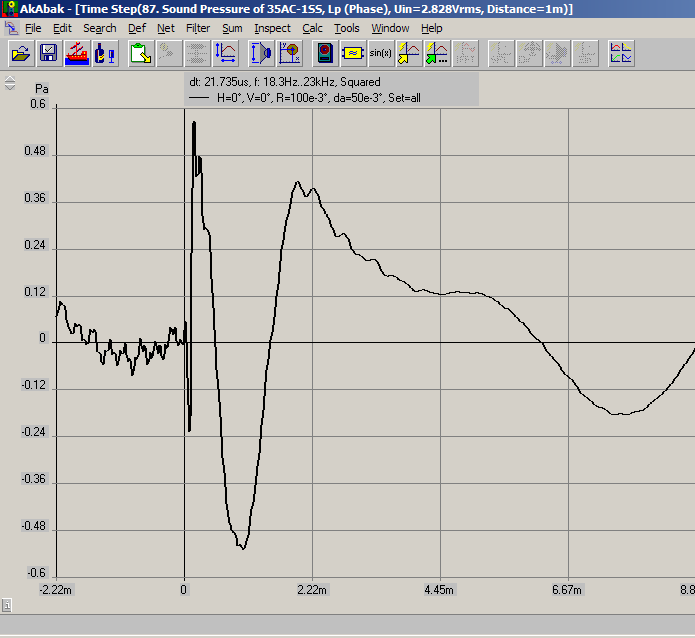Click the open folder toolbar icon
Viewport: 695px width, 638px height.
point(21,53)
